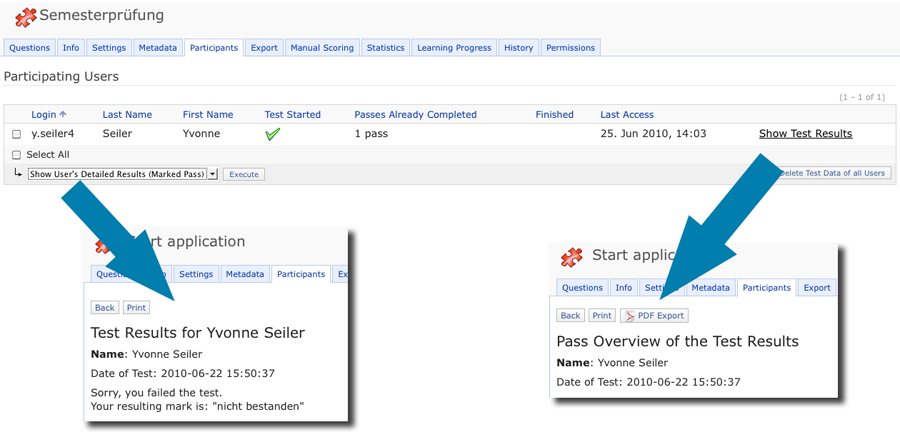Open the Show User's Detailed Results dropdown
The height and width of the screenshot is (447, 900).
pos(122,174)
